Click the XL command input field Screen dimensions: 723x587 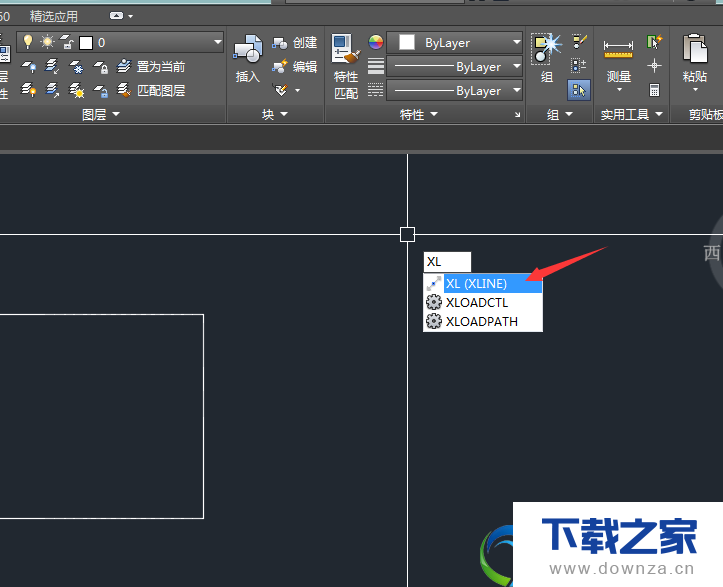pyautogui.click(x=447, y=262)
